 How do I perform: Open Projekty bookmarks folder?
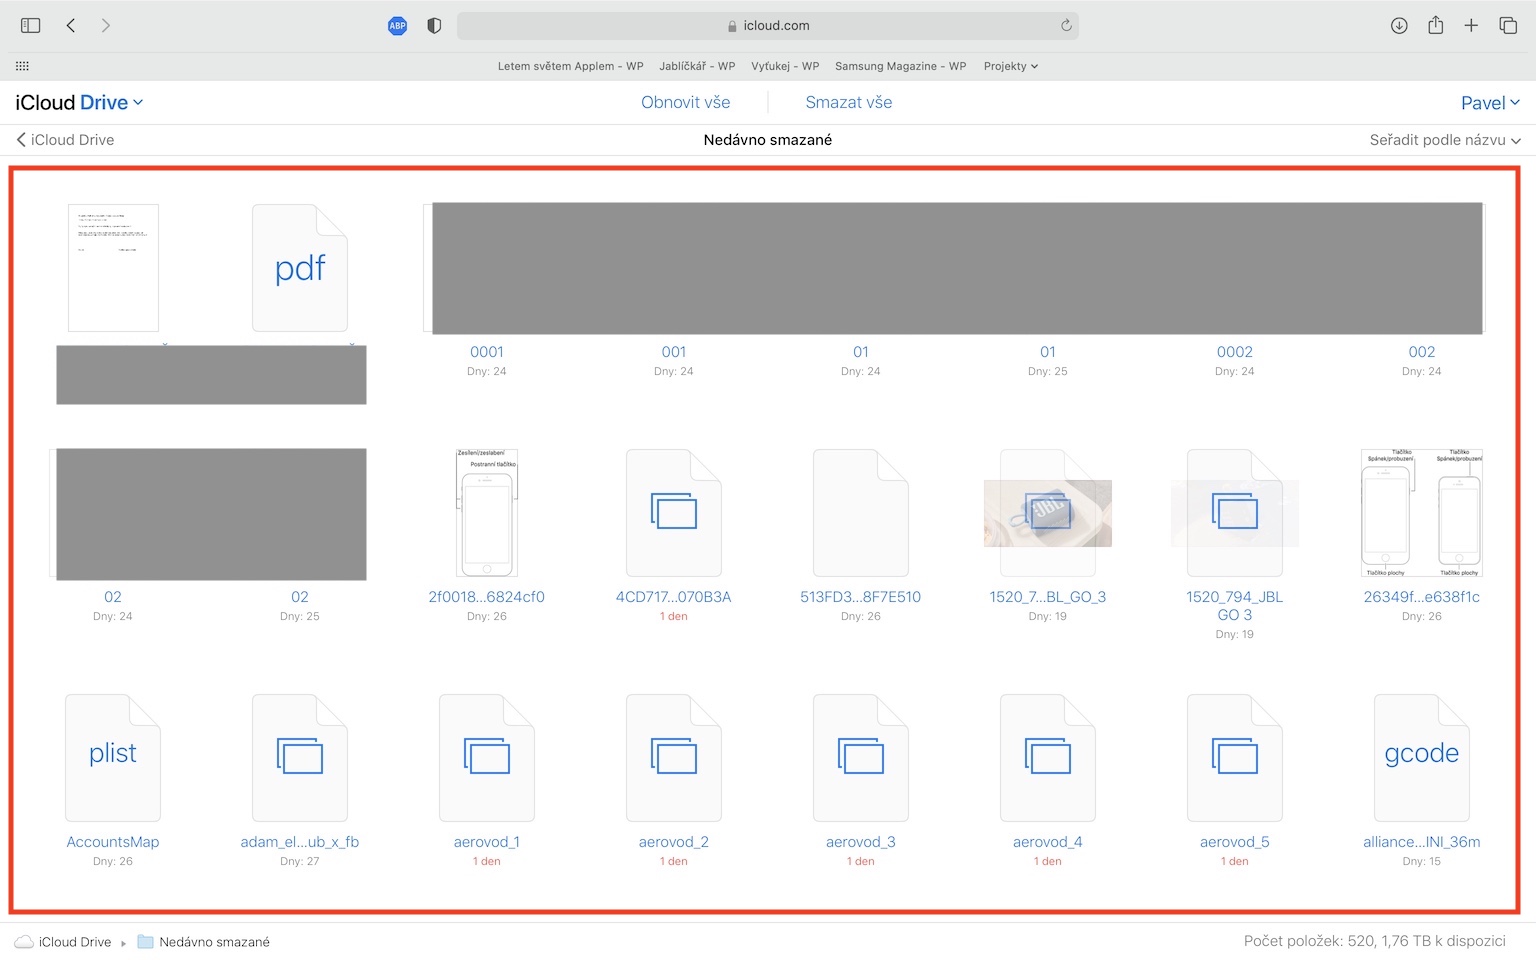tap(1010, 66)
